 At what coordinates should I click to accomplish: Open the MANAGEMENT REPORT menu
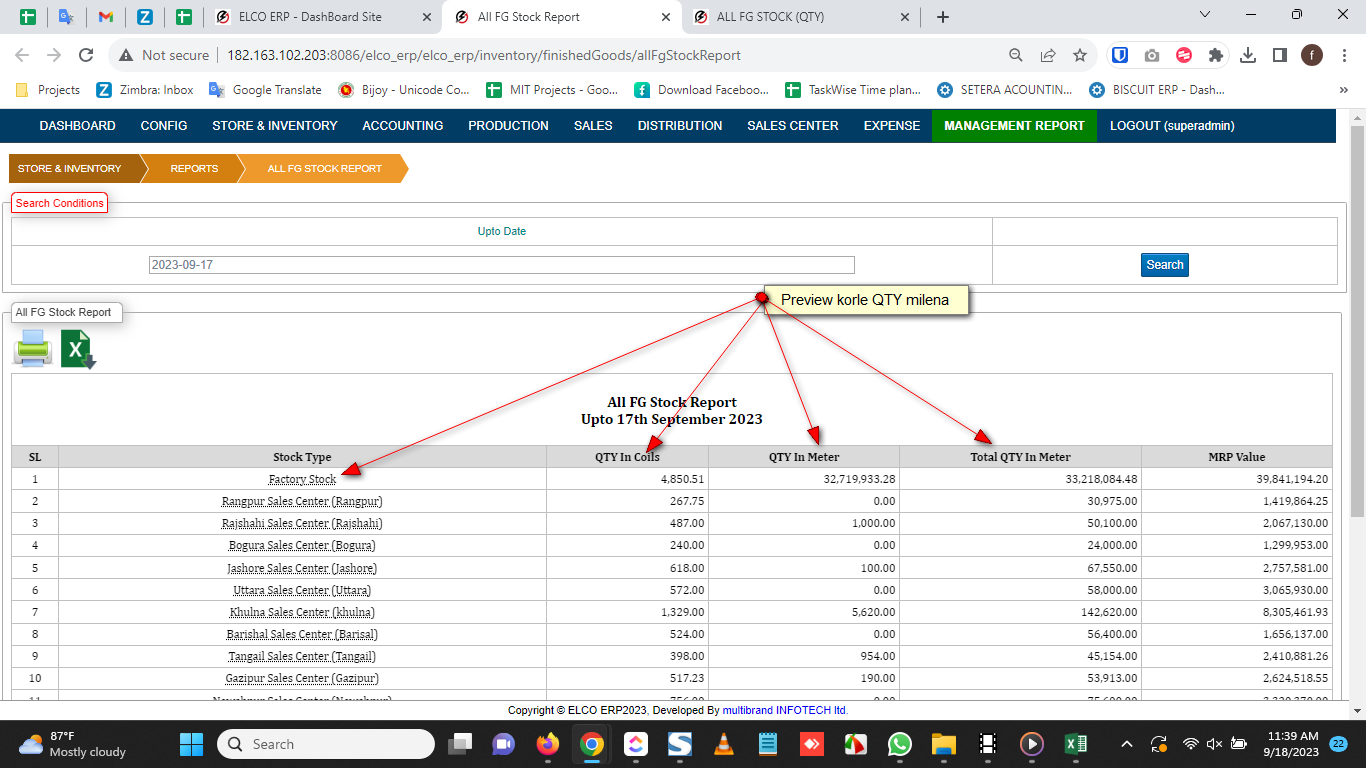(1014, 126)
